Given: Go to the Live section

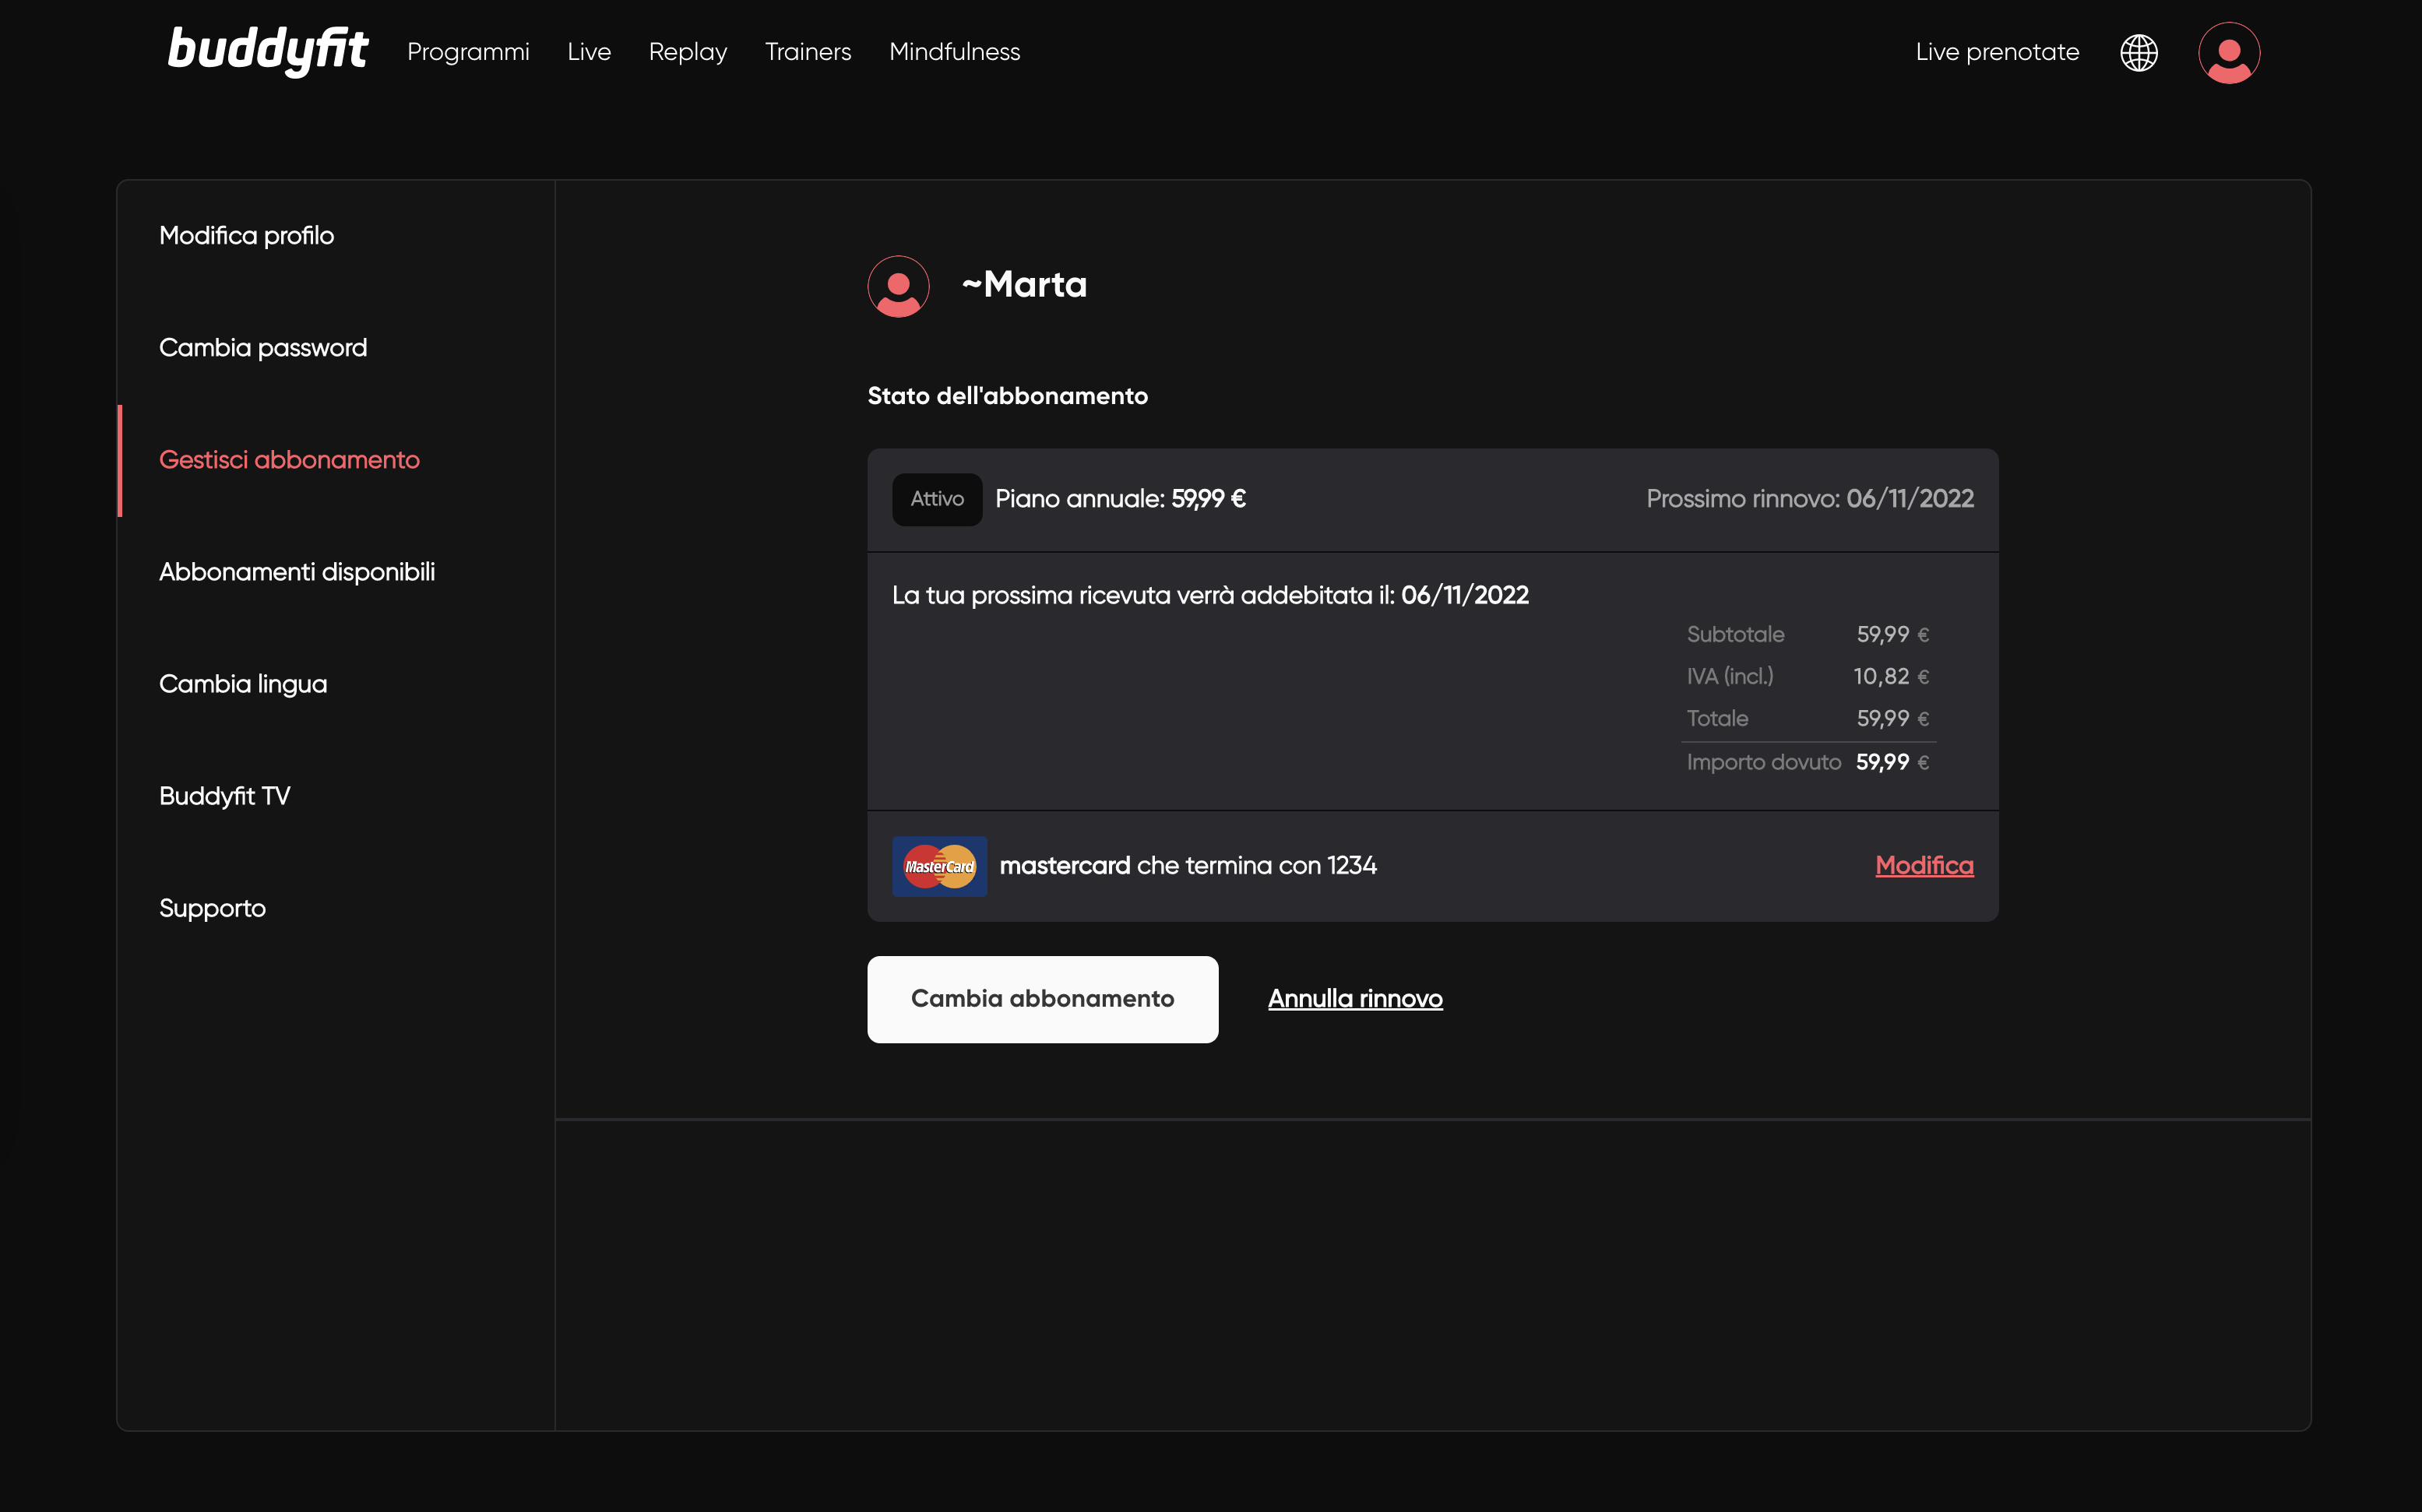Looking at the screenshot, I should click(589, 52).
